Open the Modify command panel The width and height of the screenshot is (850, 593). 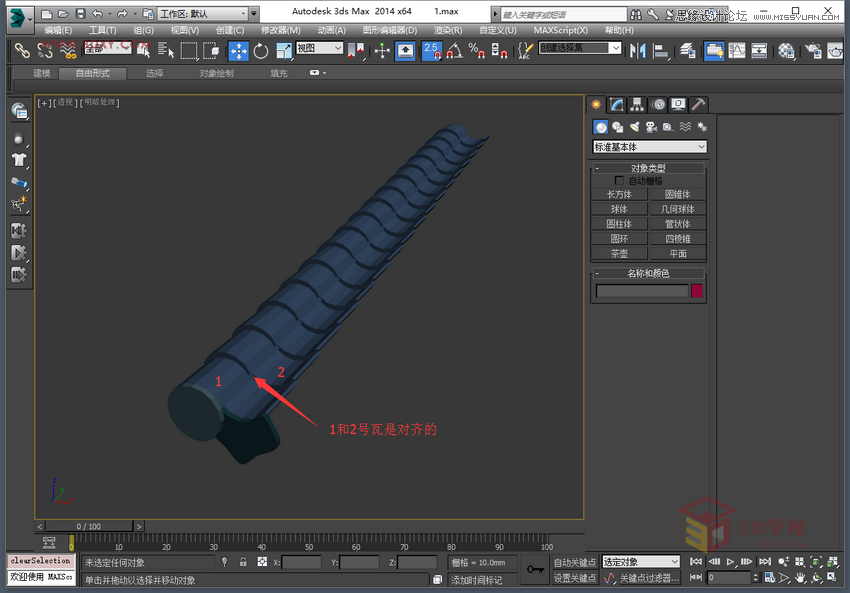tap(616, 104)
